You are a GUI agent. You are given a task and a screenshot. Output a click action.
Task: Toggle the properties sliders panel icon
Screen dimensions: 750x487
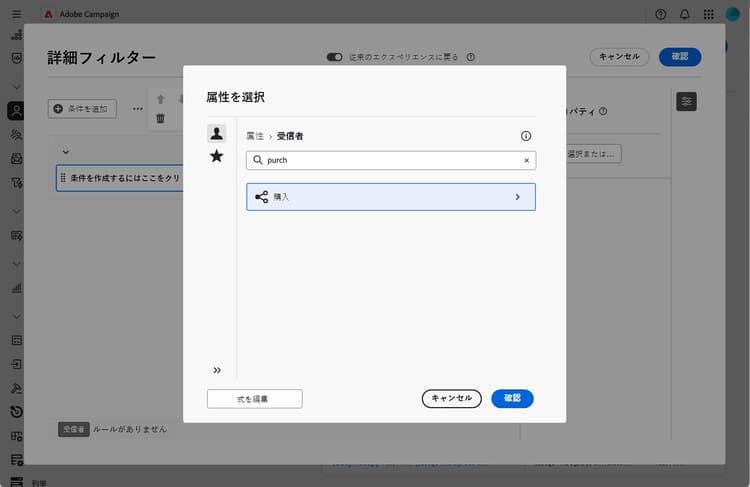point(686,101)
